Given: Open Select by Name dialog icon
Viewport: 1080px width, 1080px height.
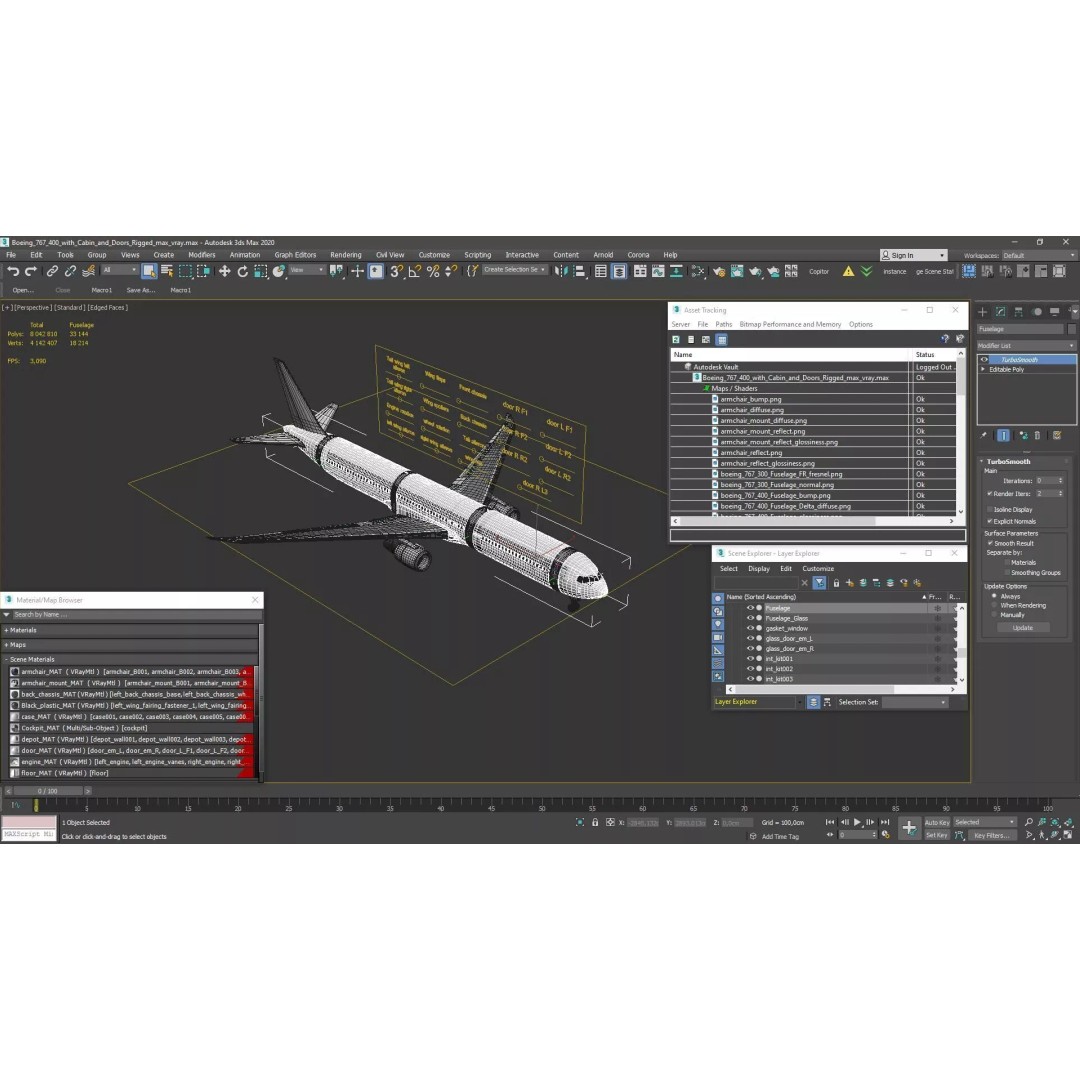Looking at the screenshot, I should 167,271.
